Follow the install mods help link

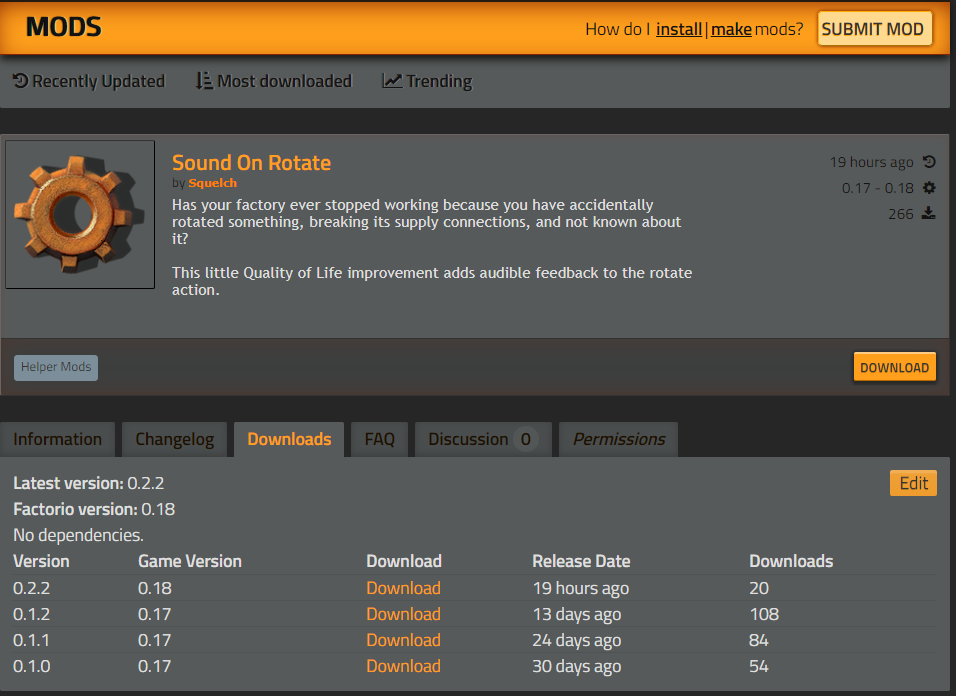pyautogui.click(x=679, y=29)
